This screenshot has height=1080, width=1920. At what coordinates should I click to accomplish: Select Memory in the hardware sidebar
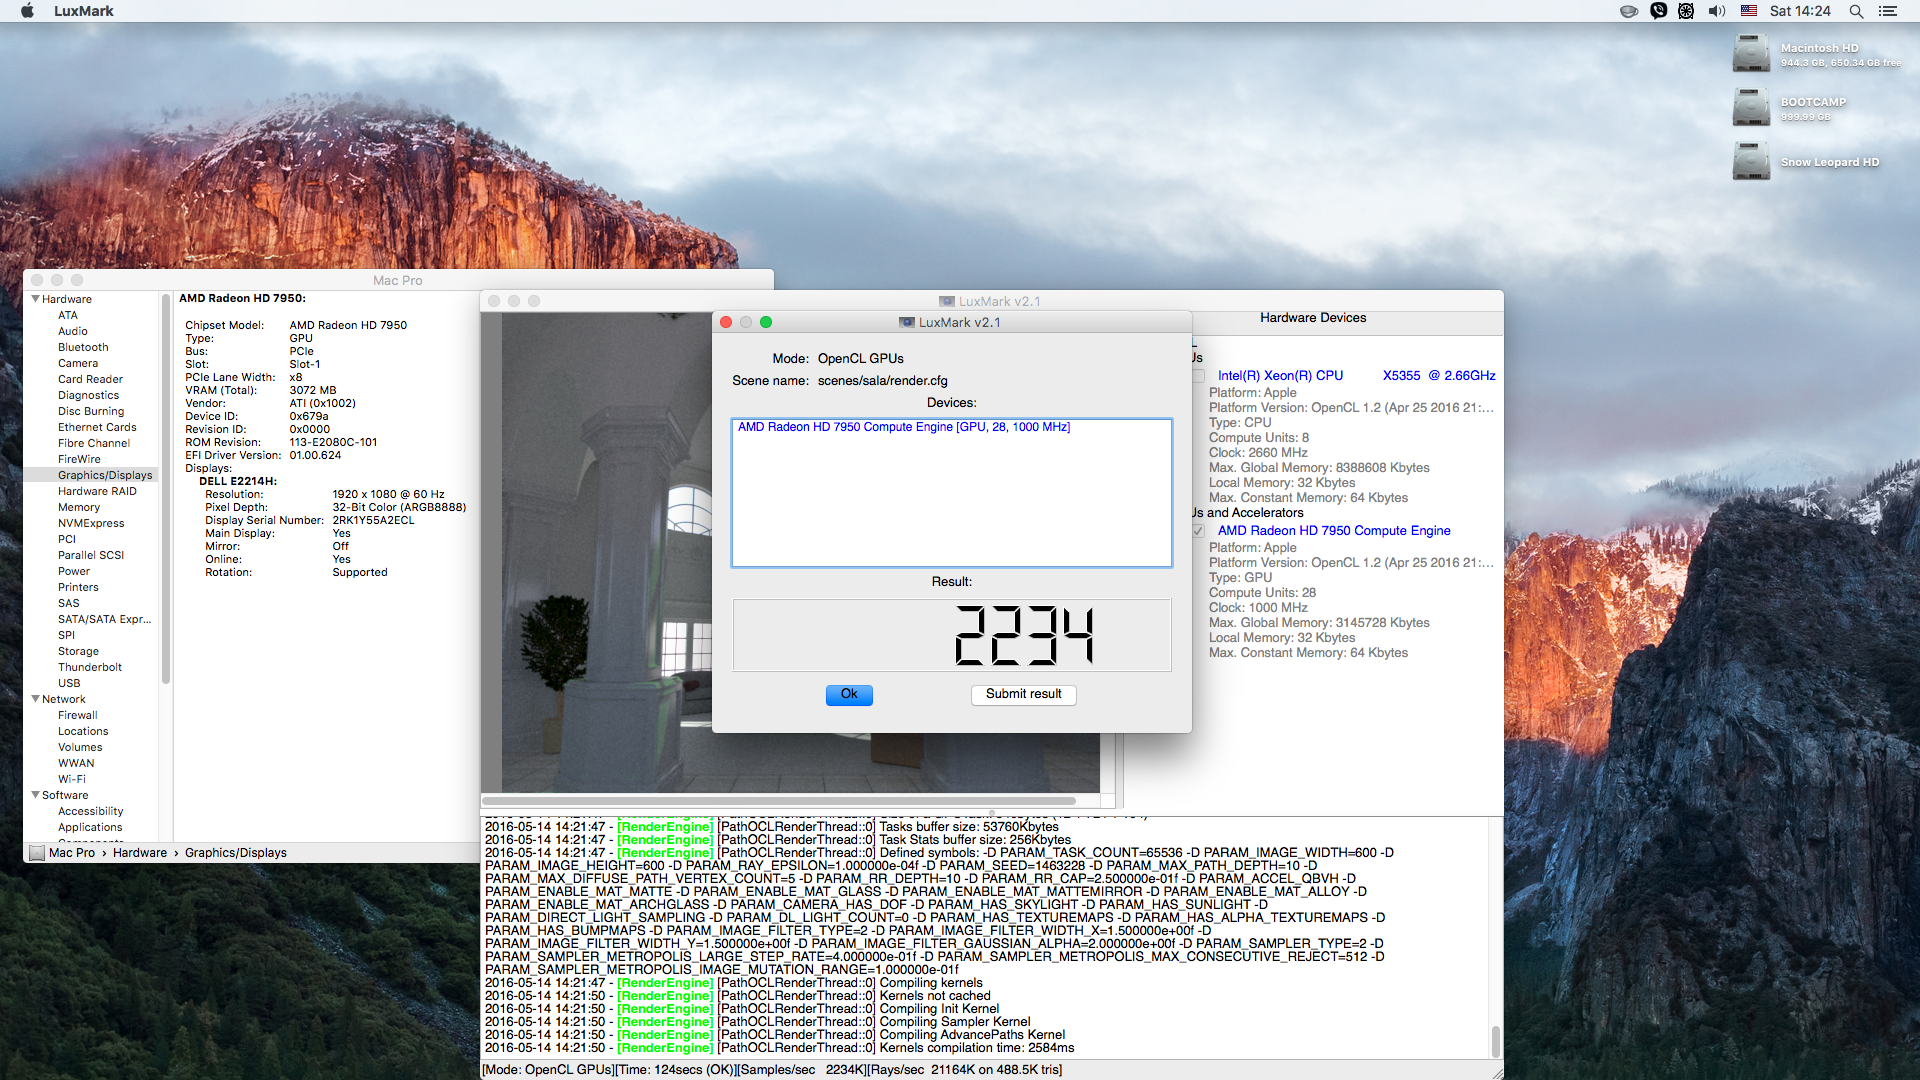(x=79, y=507)
